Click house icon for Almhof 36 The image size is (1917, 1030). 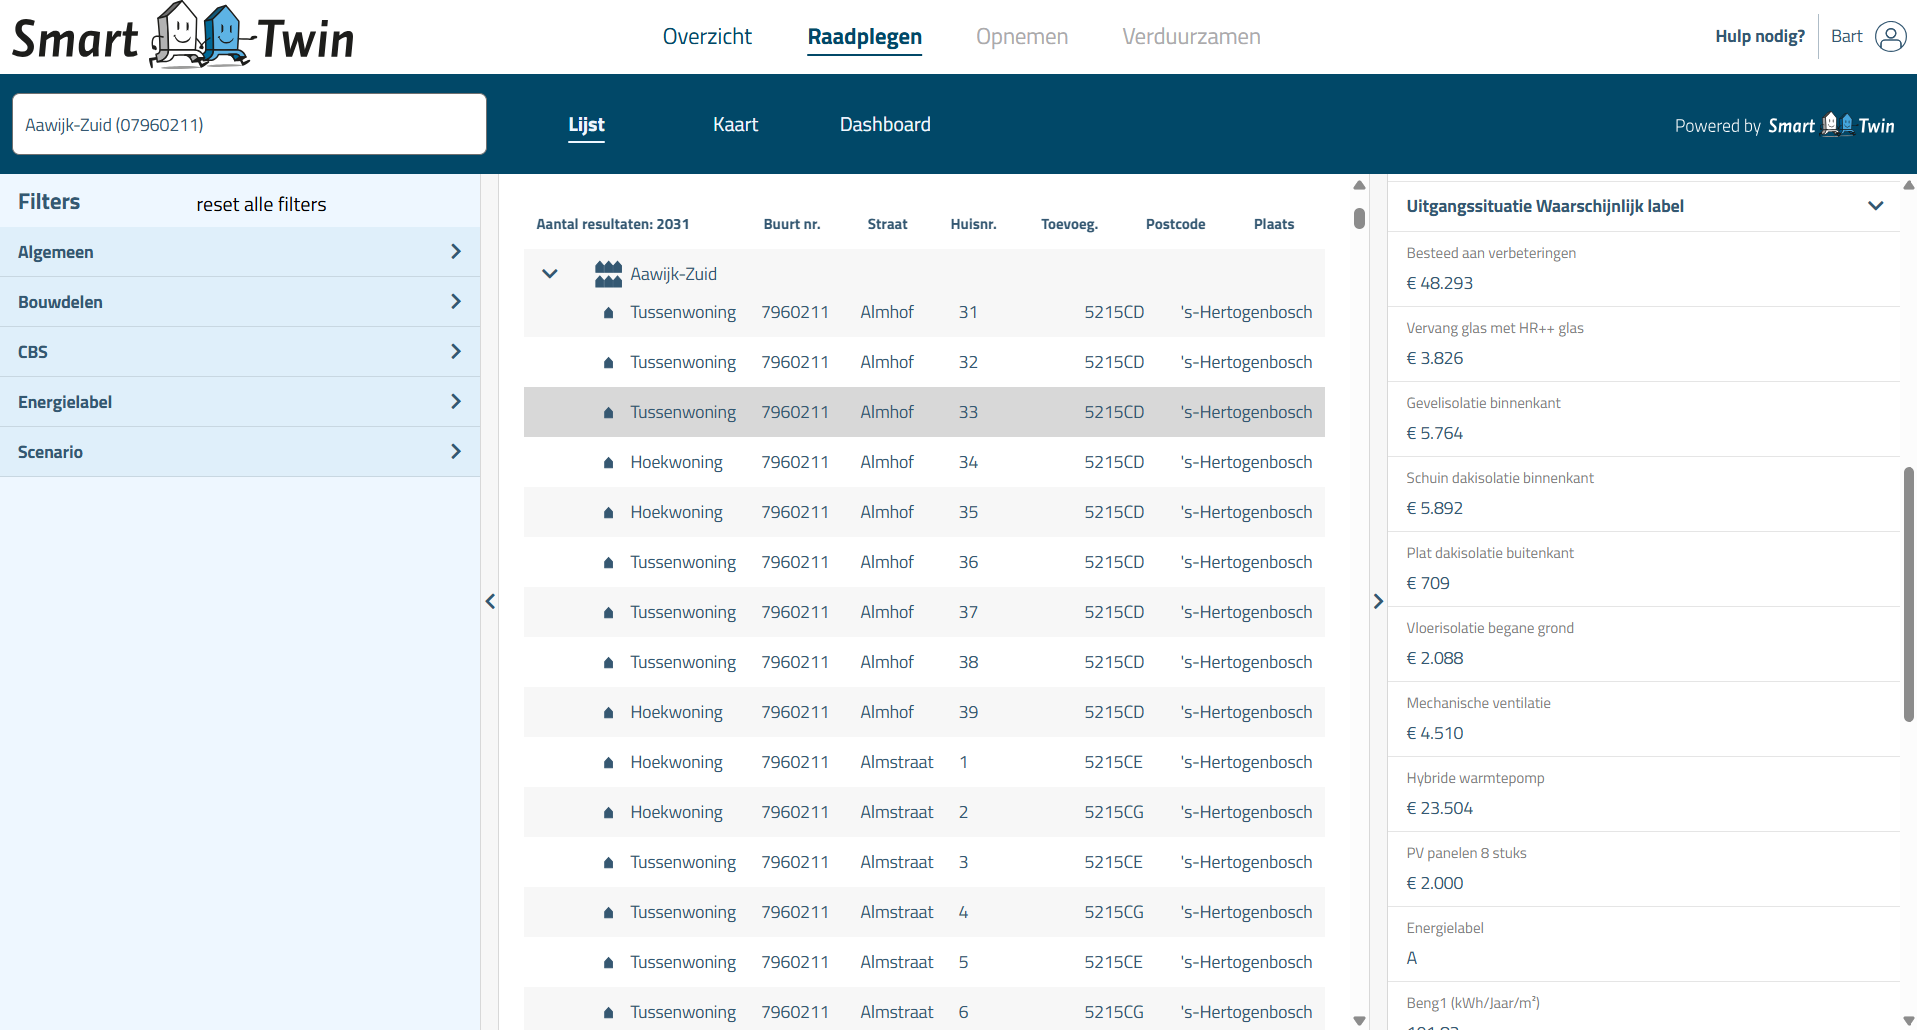click(x=608, y=563)
